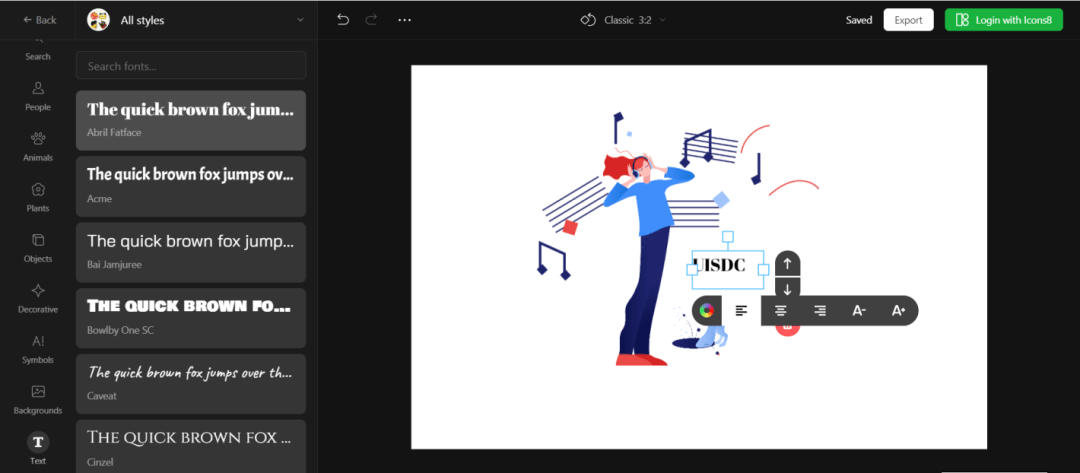Switch to the Backgrounds category

38,399
